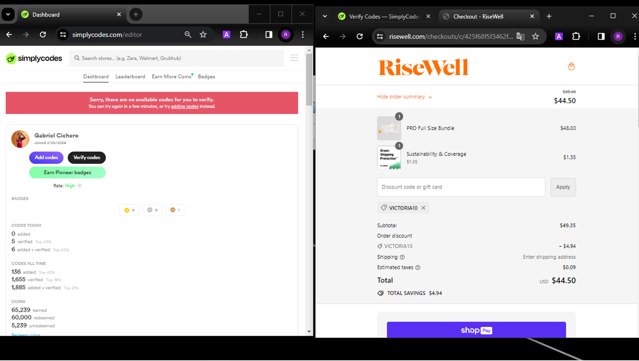Open Chrome three-dot menu in SimplyCodes window
This screenshot has height=361, width=639.
(303, 35)
